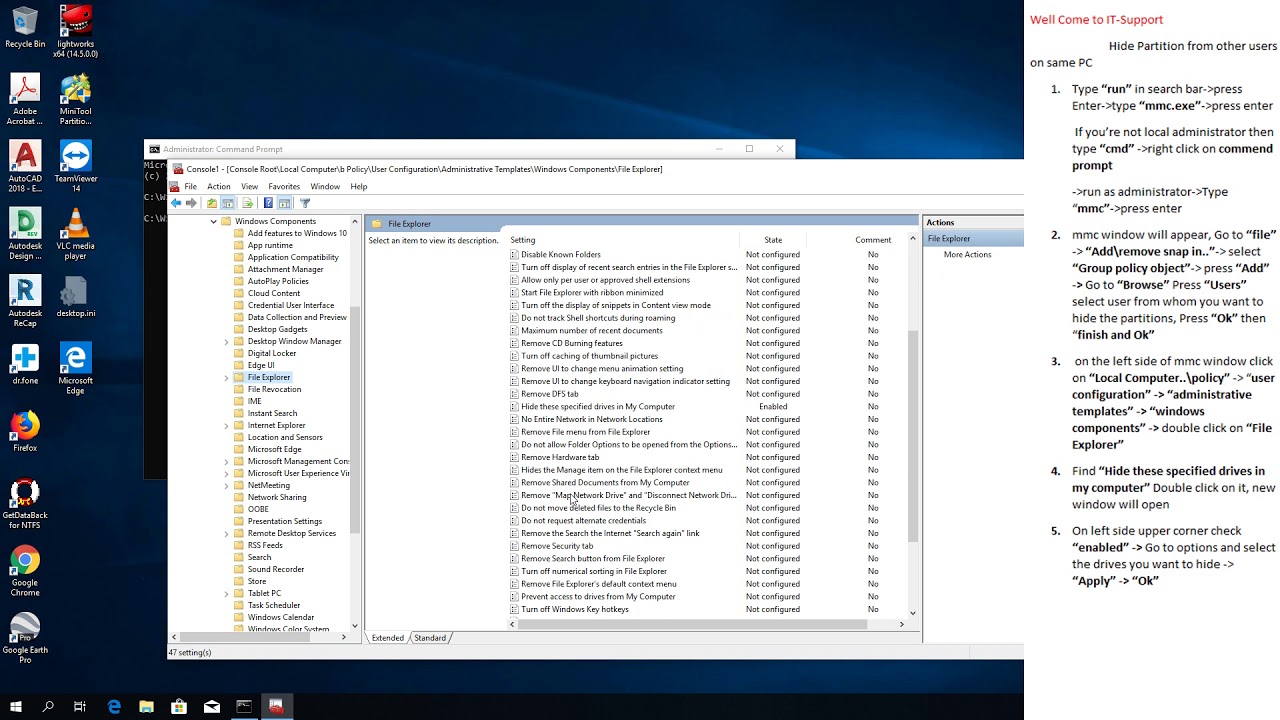This screenshot has width=1280, height=720.
Task: Switch to the Standard tab
Action: (430, 638)
